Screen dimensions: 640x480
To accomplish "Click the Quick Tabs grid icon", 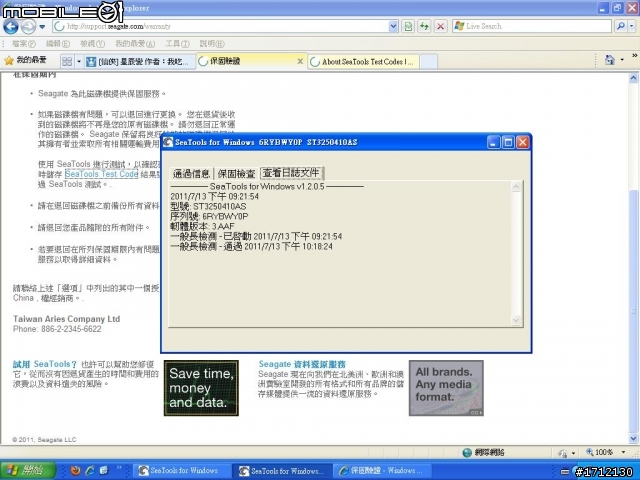I will [67, 62].
